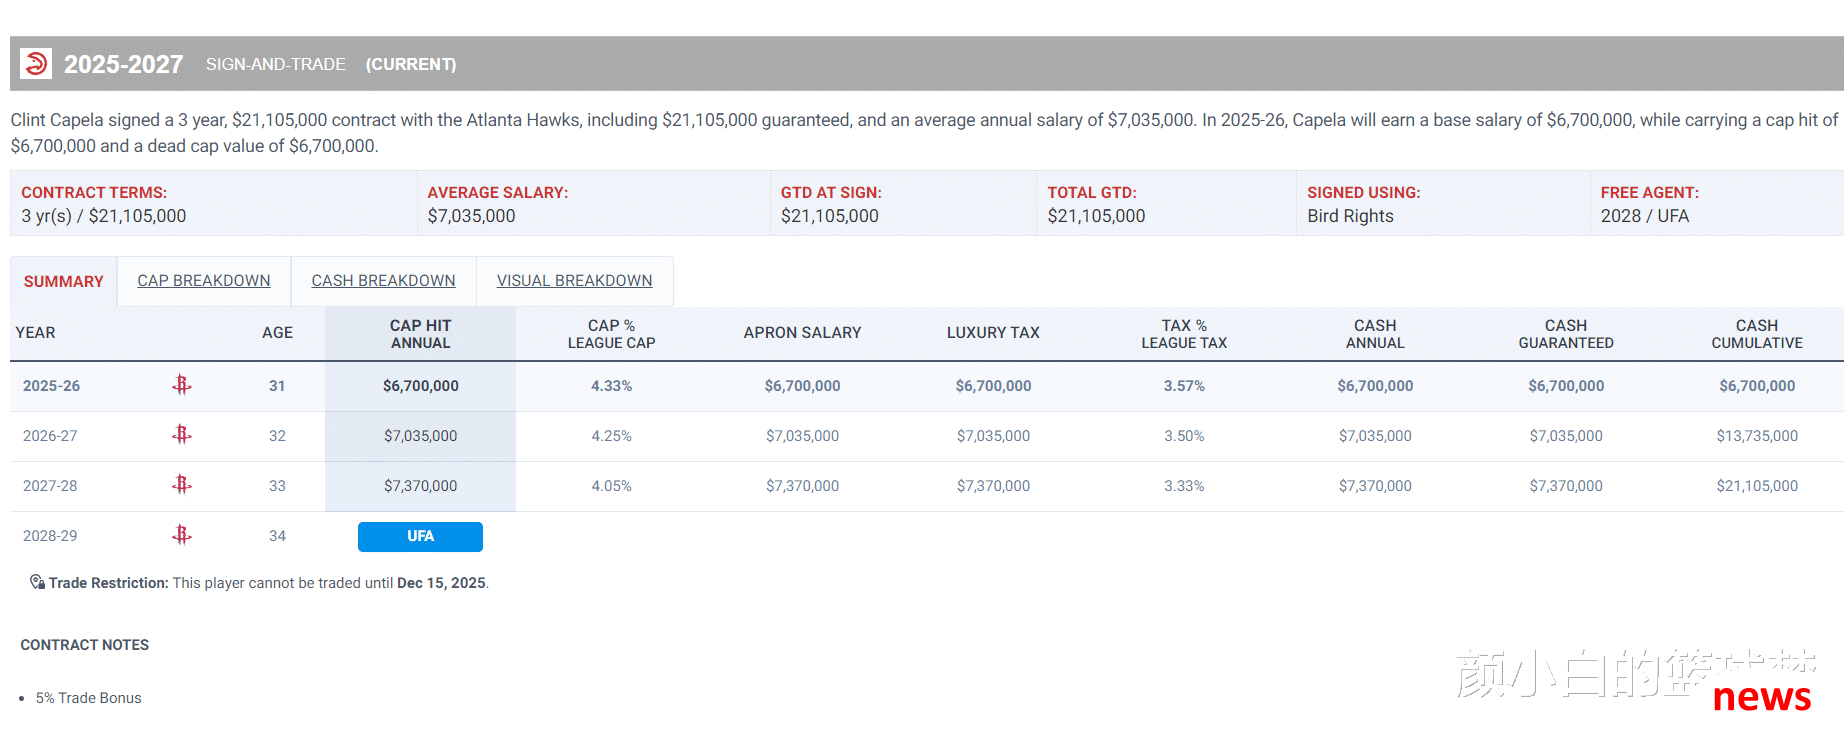This screenshot has width=1844, height=733.
Task: Click the 2025-26 cash guaranteed $6,700,000
Action: point(1566,386)
